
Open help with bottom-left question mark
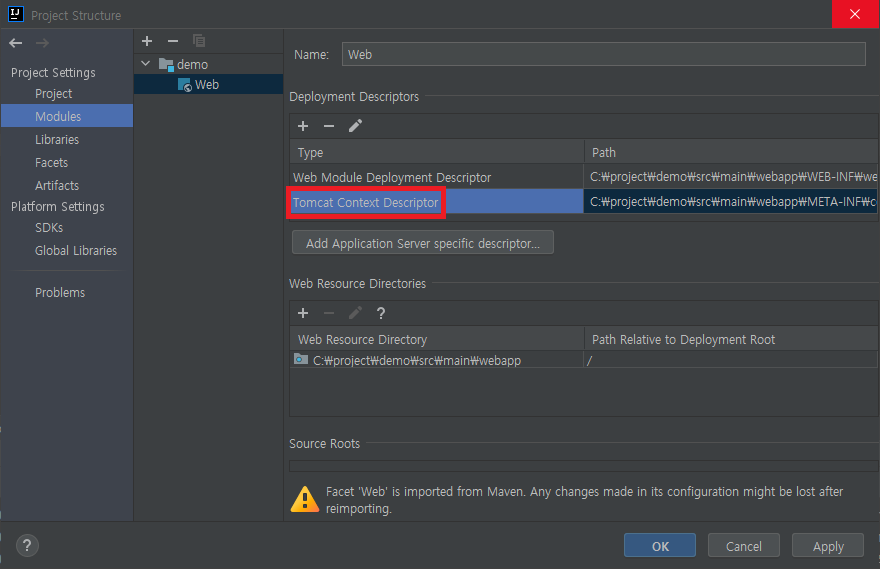(27, 545)
